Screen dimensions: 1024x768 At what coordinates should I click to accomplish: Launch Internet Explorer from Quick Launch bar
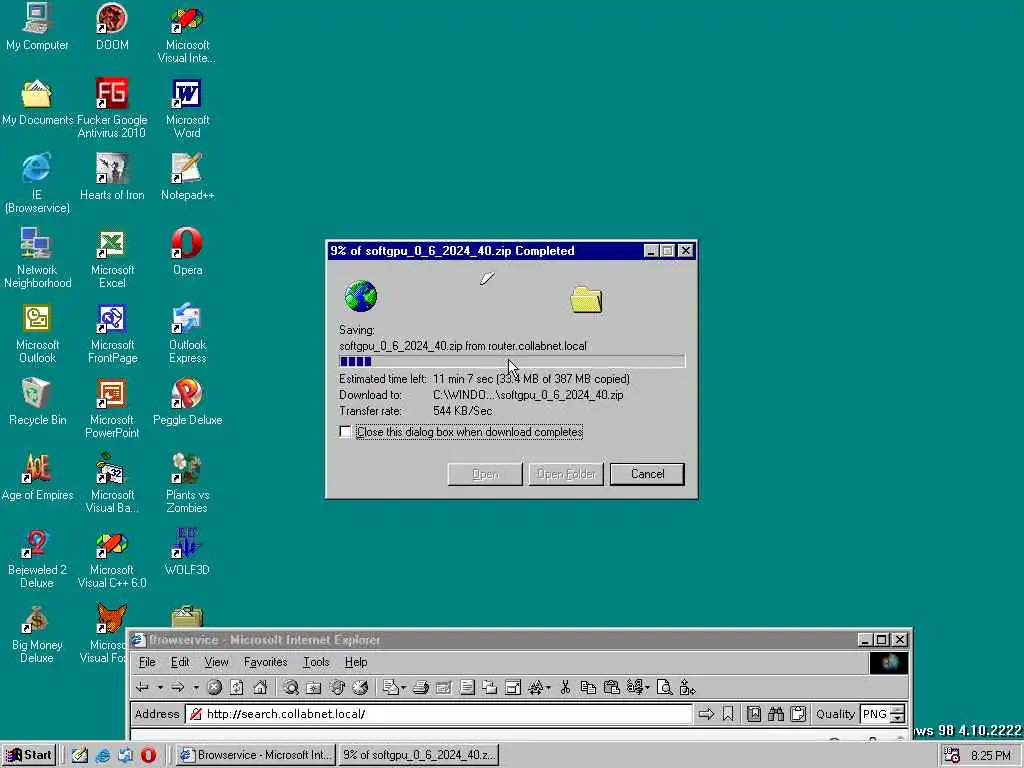pyautogui.click(x=103, y=755)
